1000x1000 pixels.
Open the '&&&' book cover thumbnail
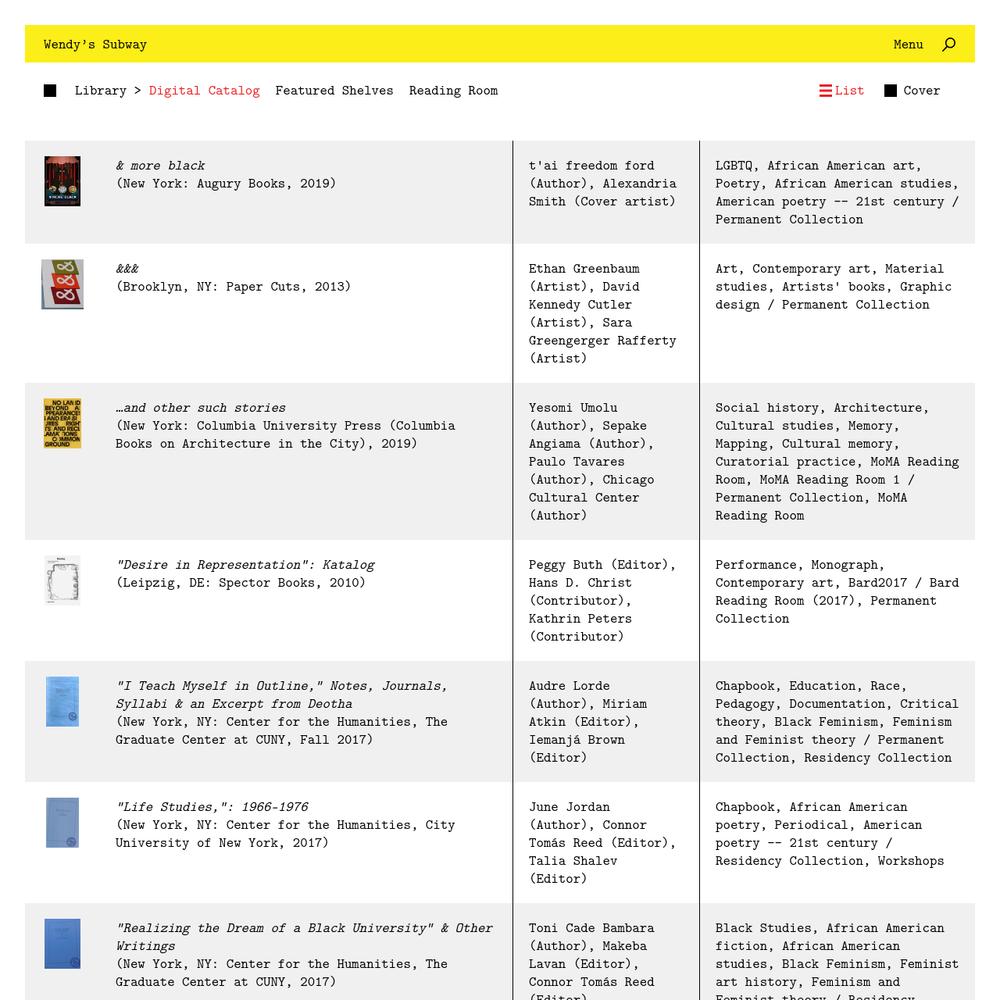point(62,284)
